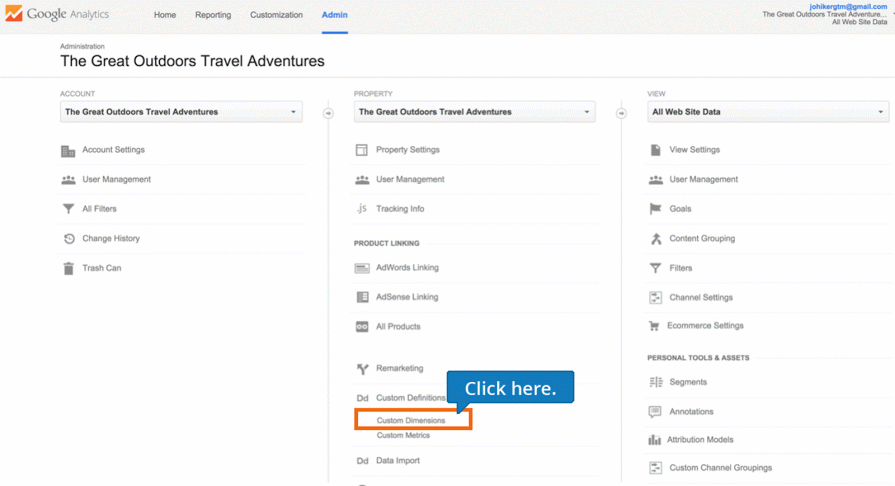Open the Change History link
Screen dimensions: 895x486
pos(111,239)
